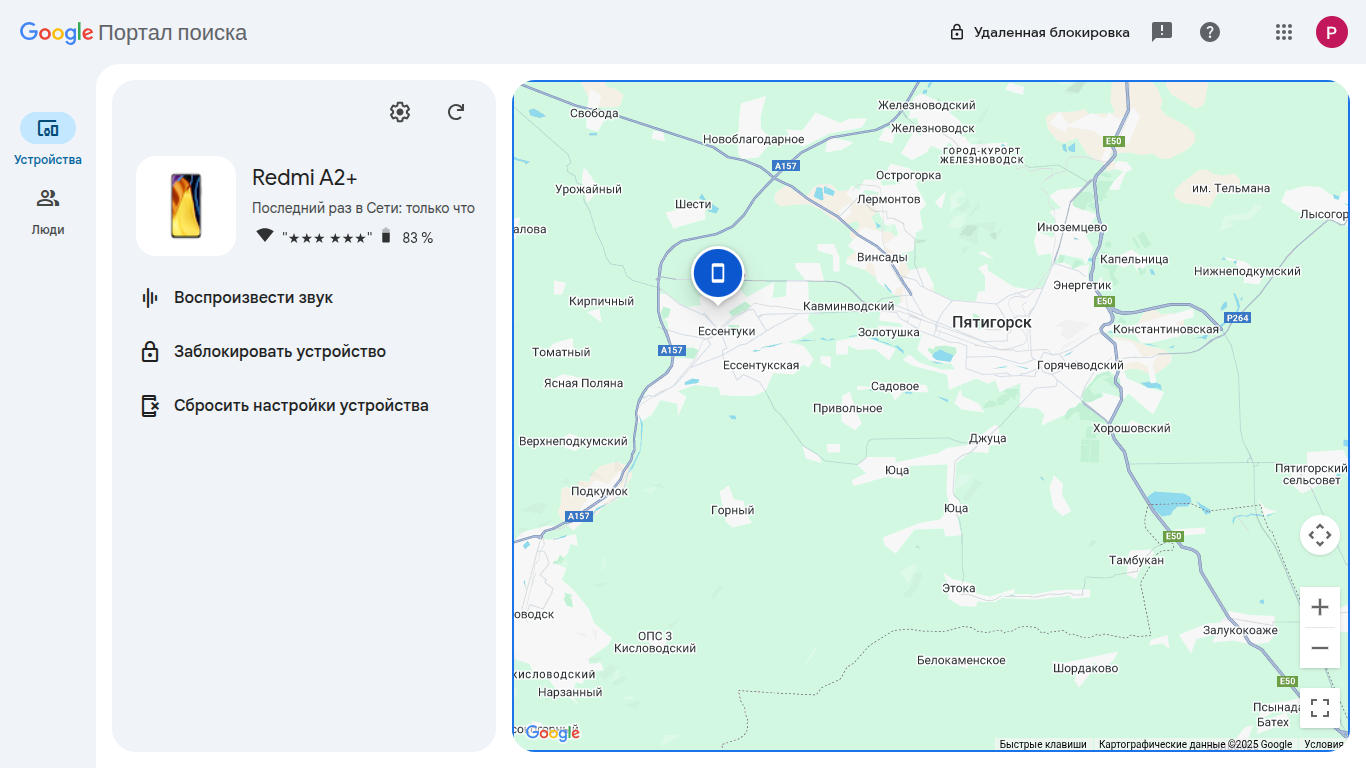Toggle fullscreen map view
This screenshot has height=768, width=1366.
pos(1320,708)
